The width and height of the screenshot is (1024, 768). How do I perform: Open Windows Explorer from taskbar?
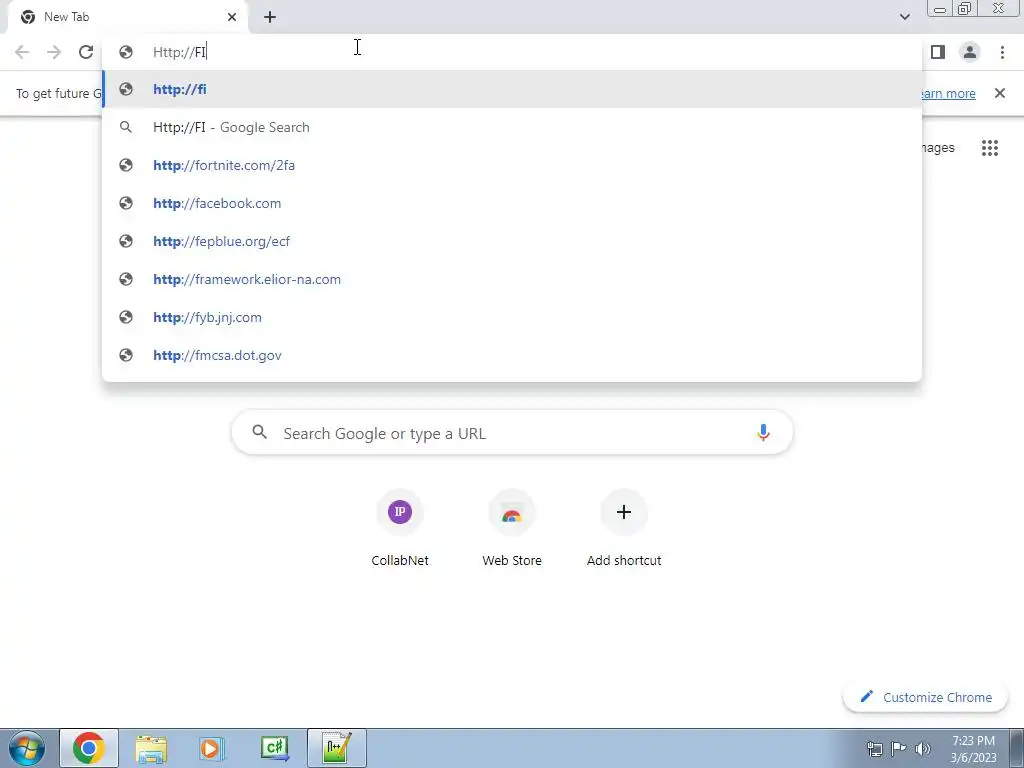point(151,748)
